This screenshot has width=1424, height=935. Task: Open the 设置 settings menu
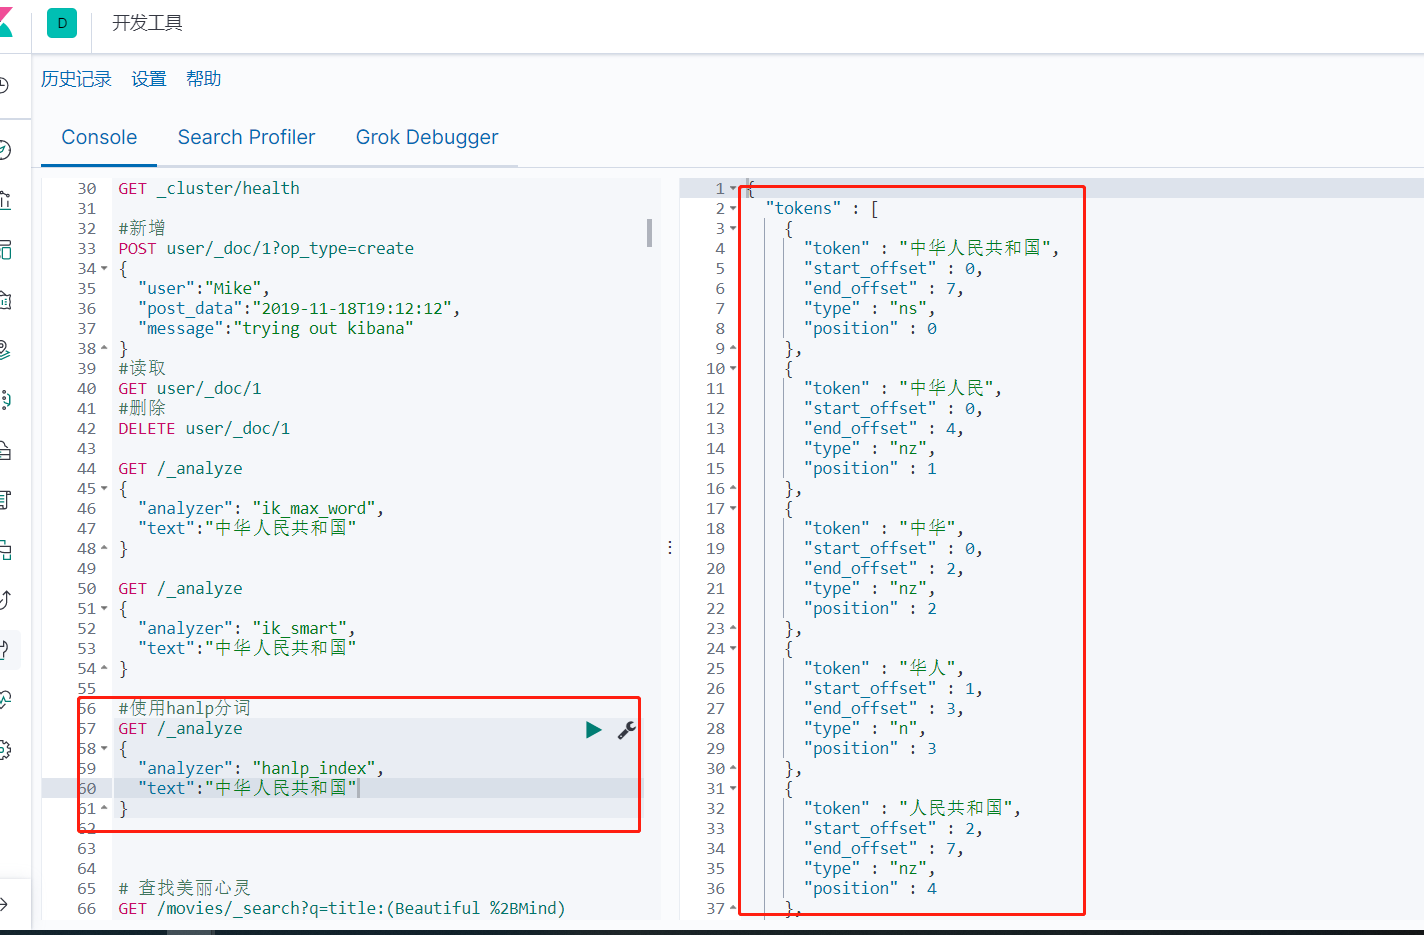click(x=148, y=78)
